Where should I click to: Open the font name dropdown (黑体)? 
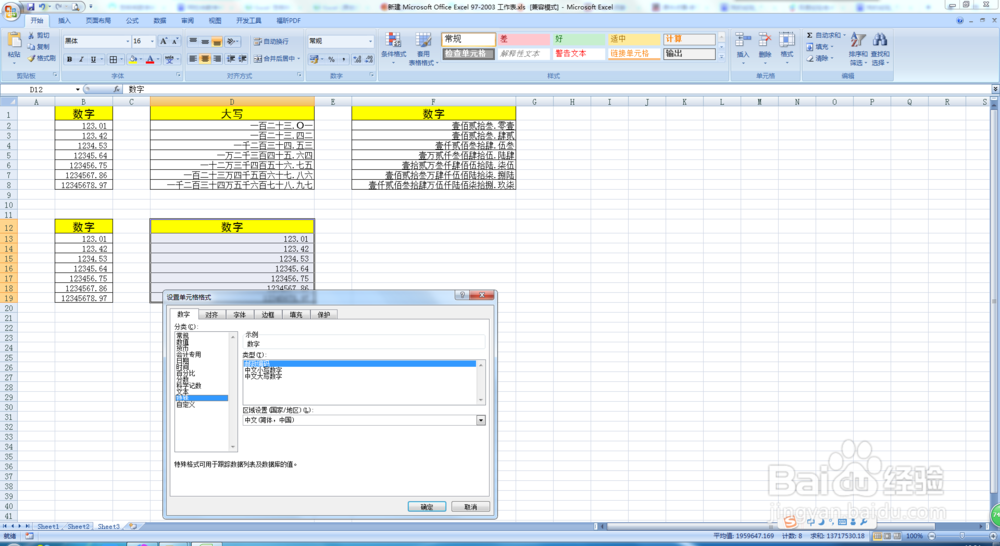point(128,41)
